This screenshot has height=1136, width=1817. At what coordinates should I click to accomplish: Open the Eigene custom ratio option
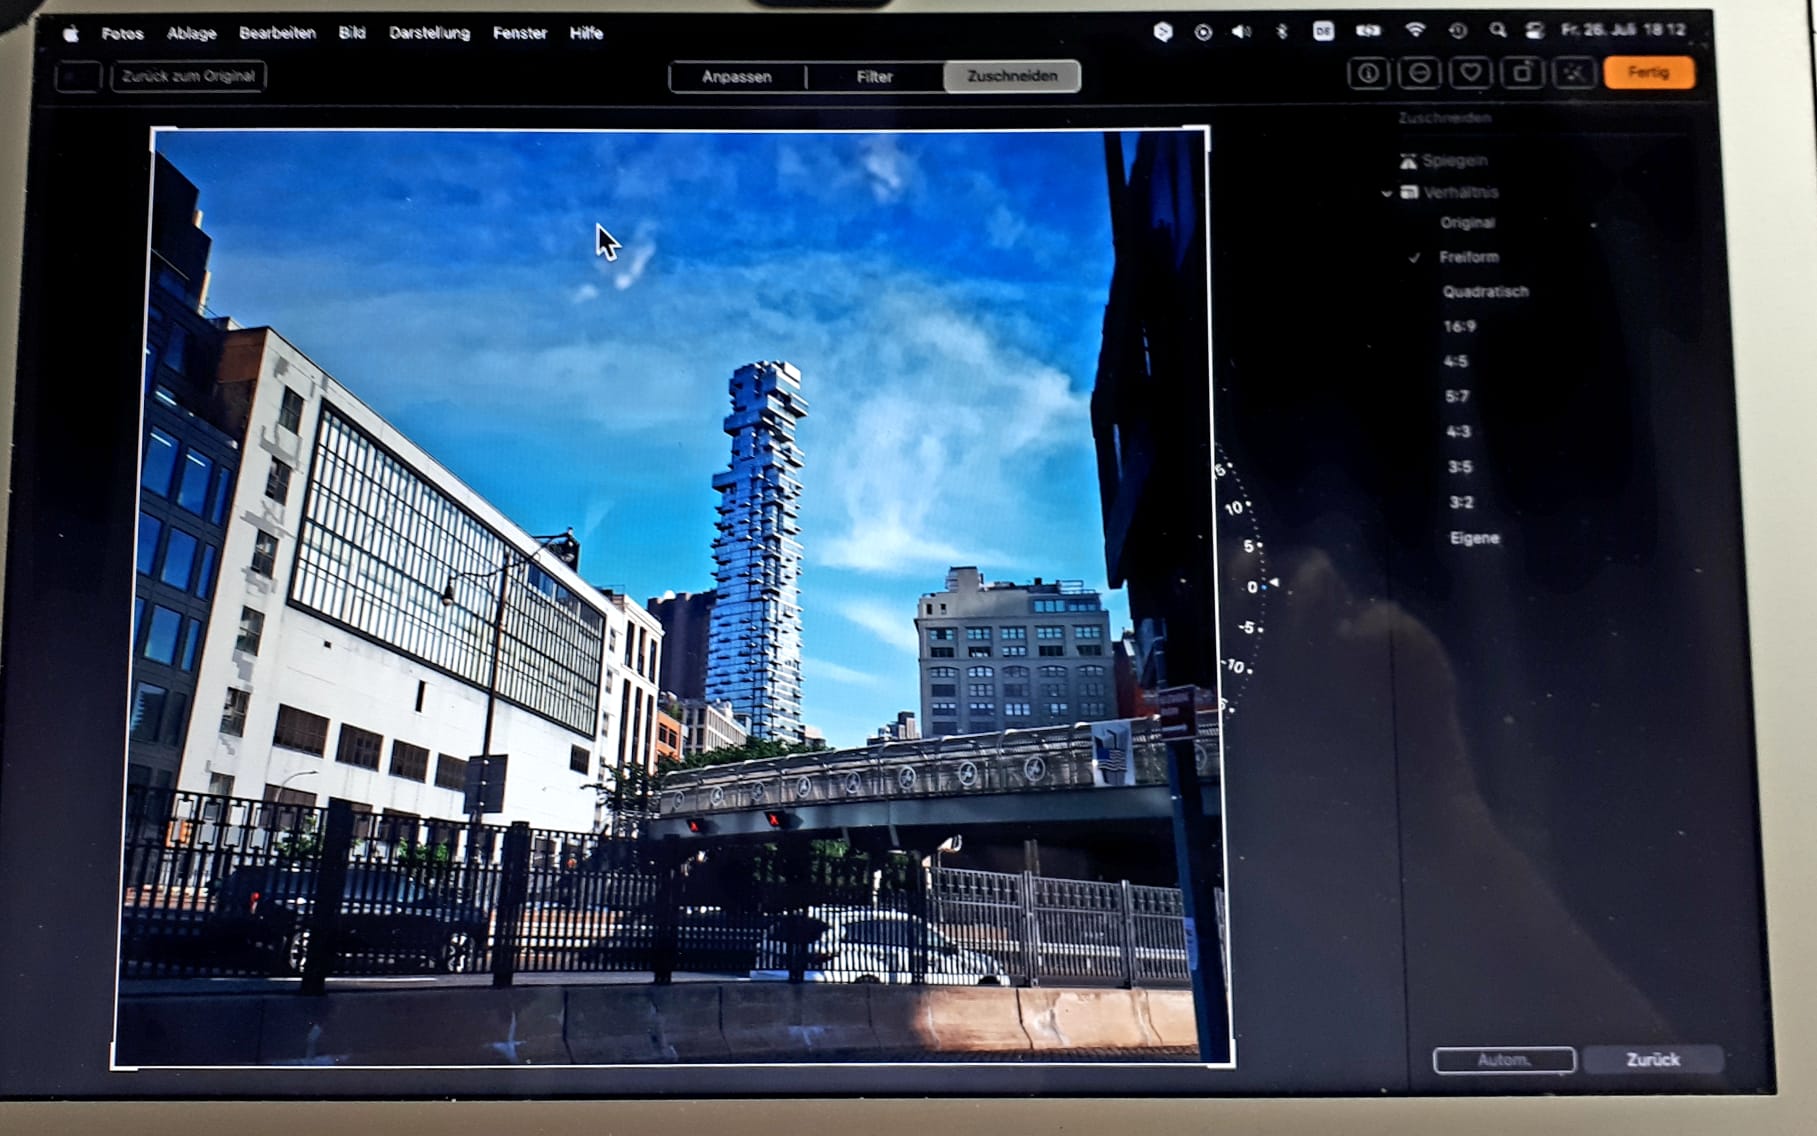[x=1474, y=538]
